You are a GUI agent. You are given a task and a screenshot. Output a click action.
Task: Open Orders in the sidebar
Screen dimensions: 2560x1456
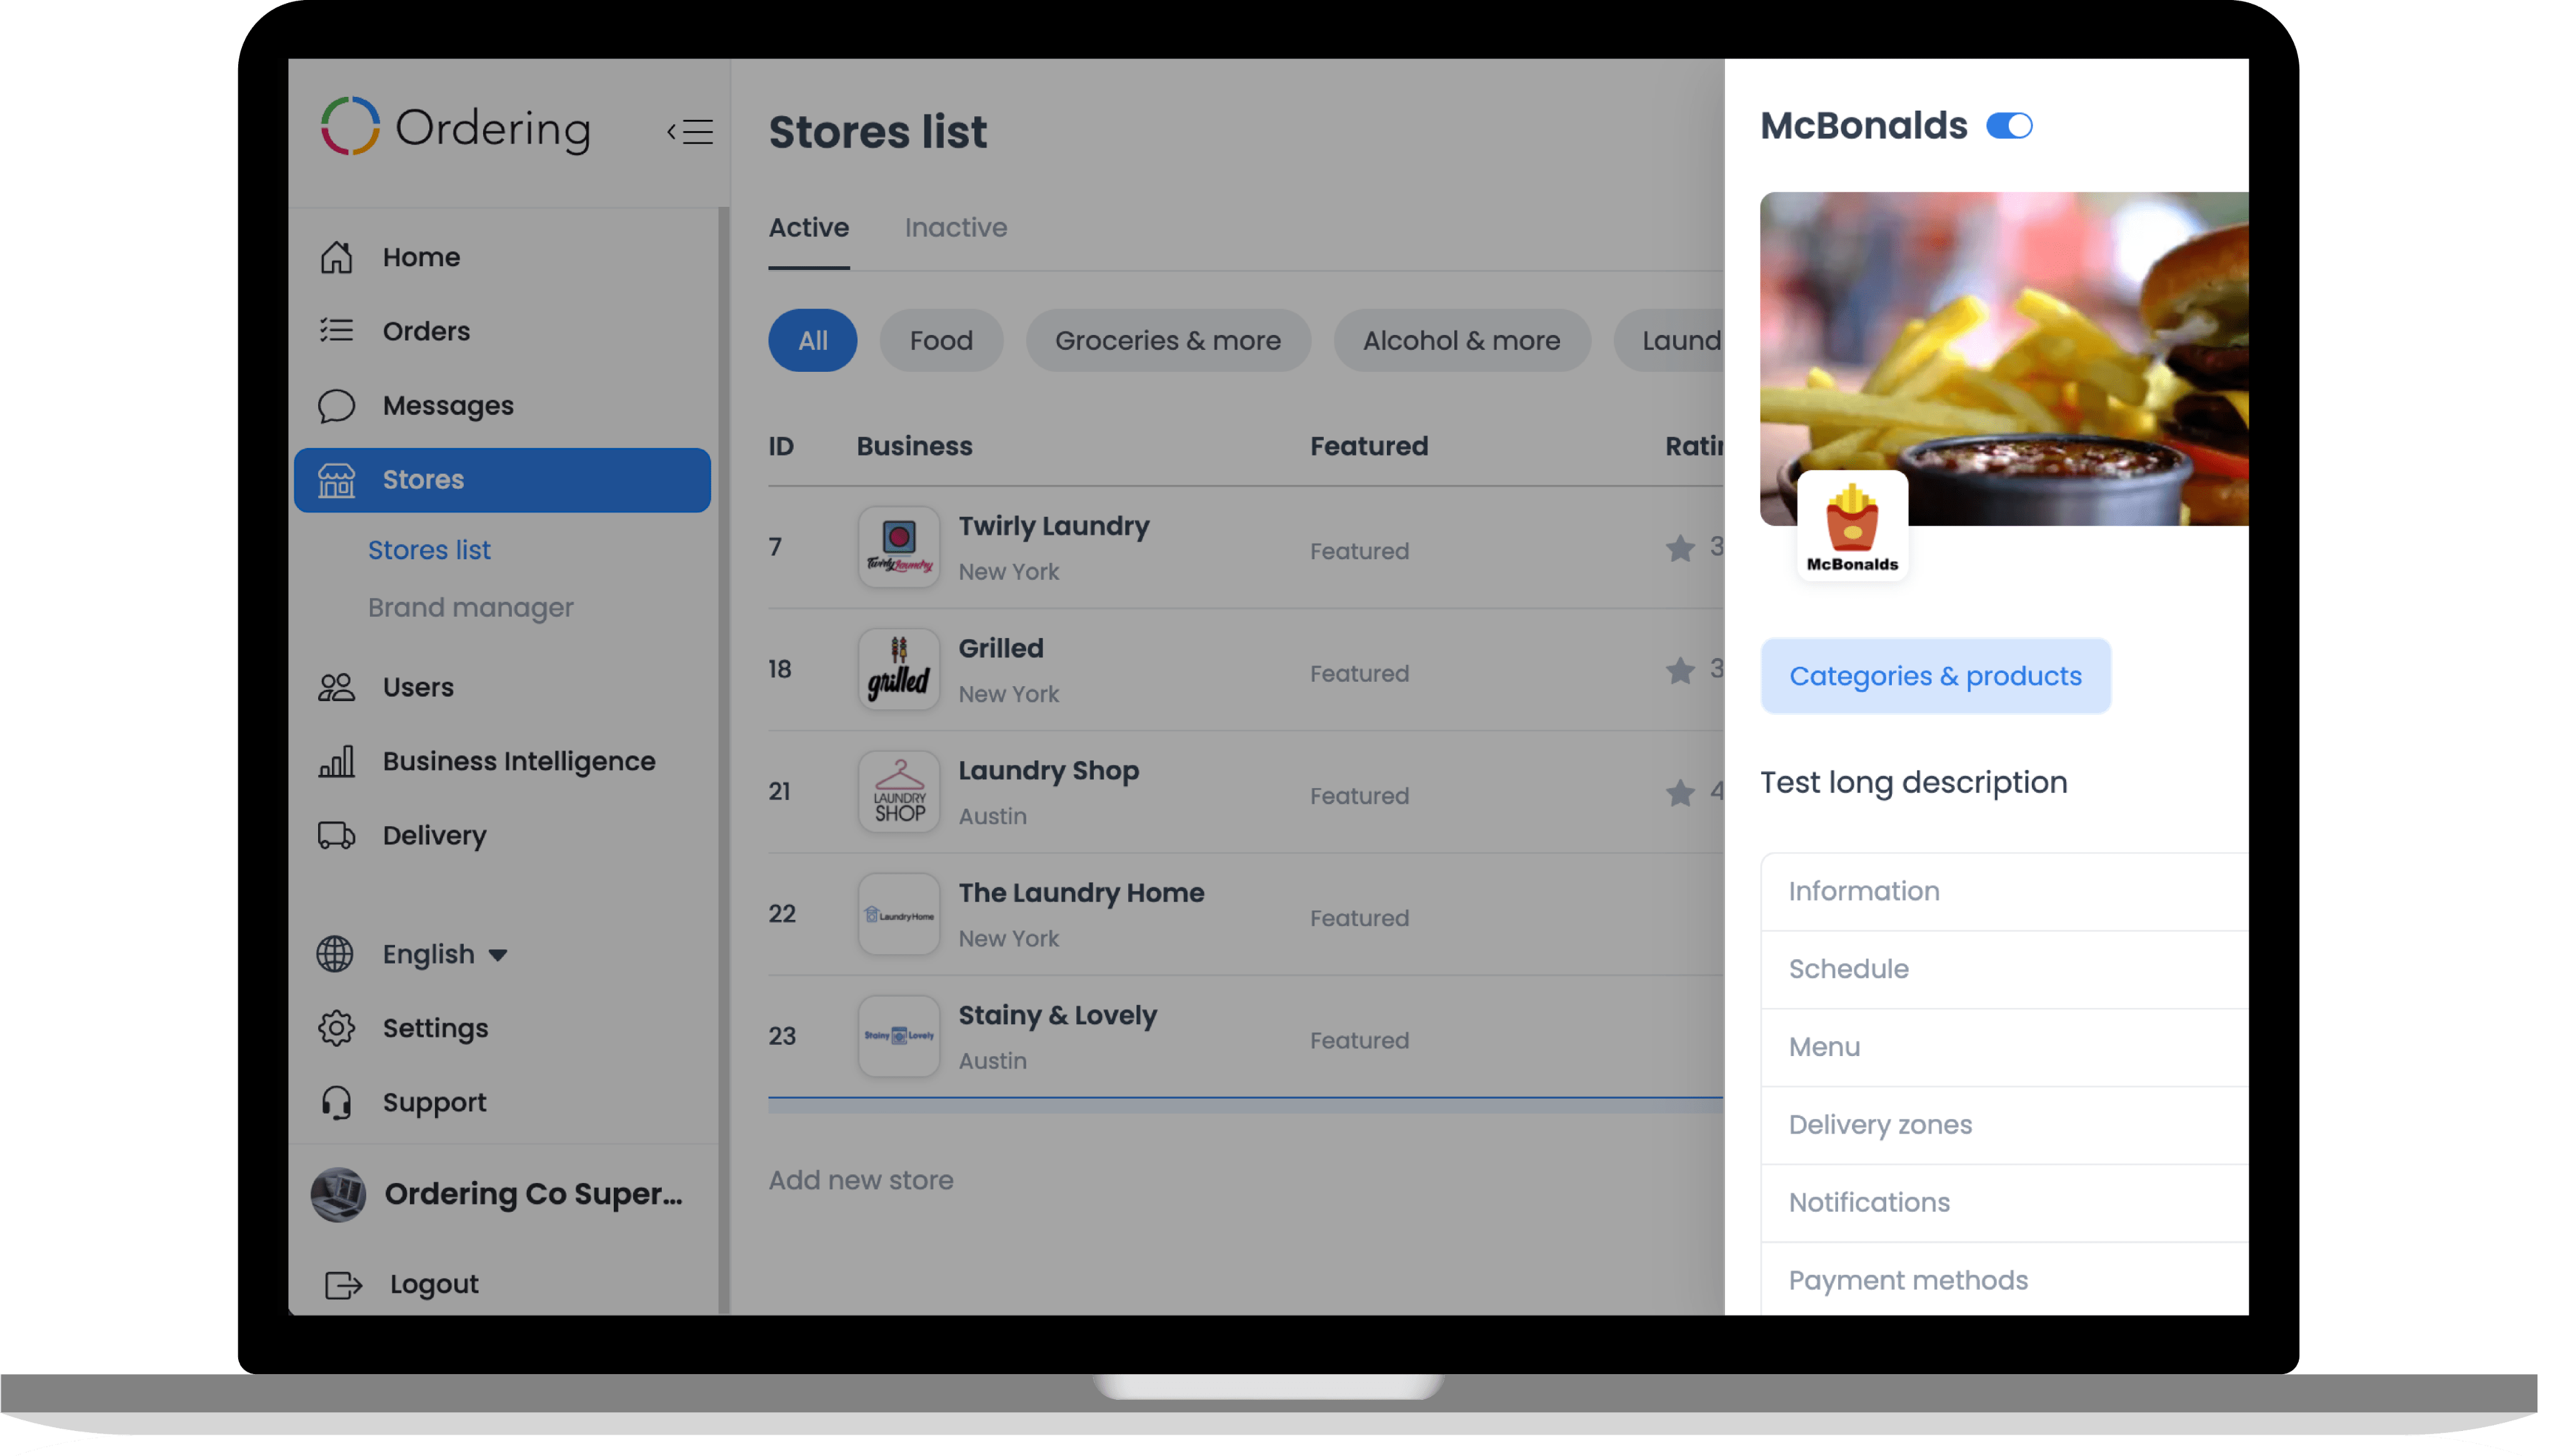click(425, 331)
